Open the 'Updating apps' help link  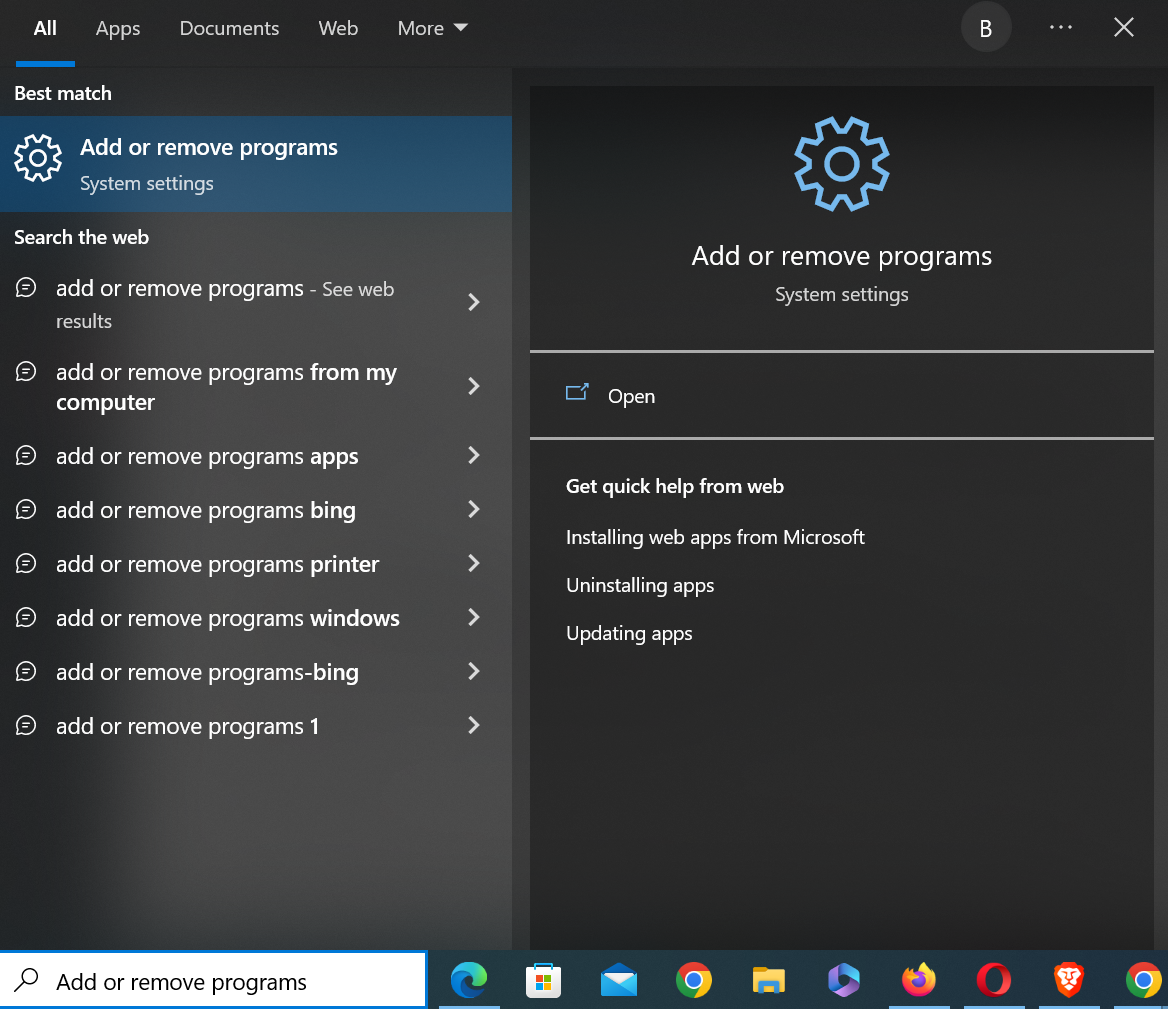click(x=629, y=633)
